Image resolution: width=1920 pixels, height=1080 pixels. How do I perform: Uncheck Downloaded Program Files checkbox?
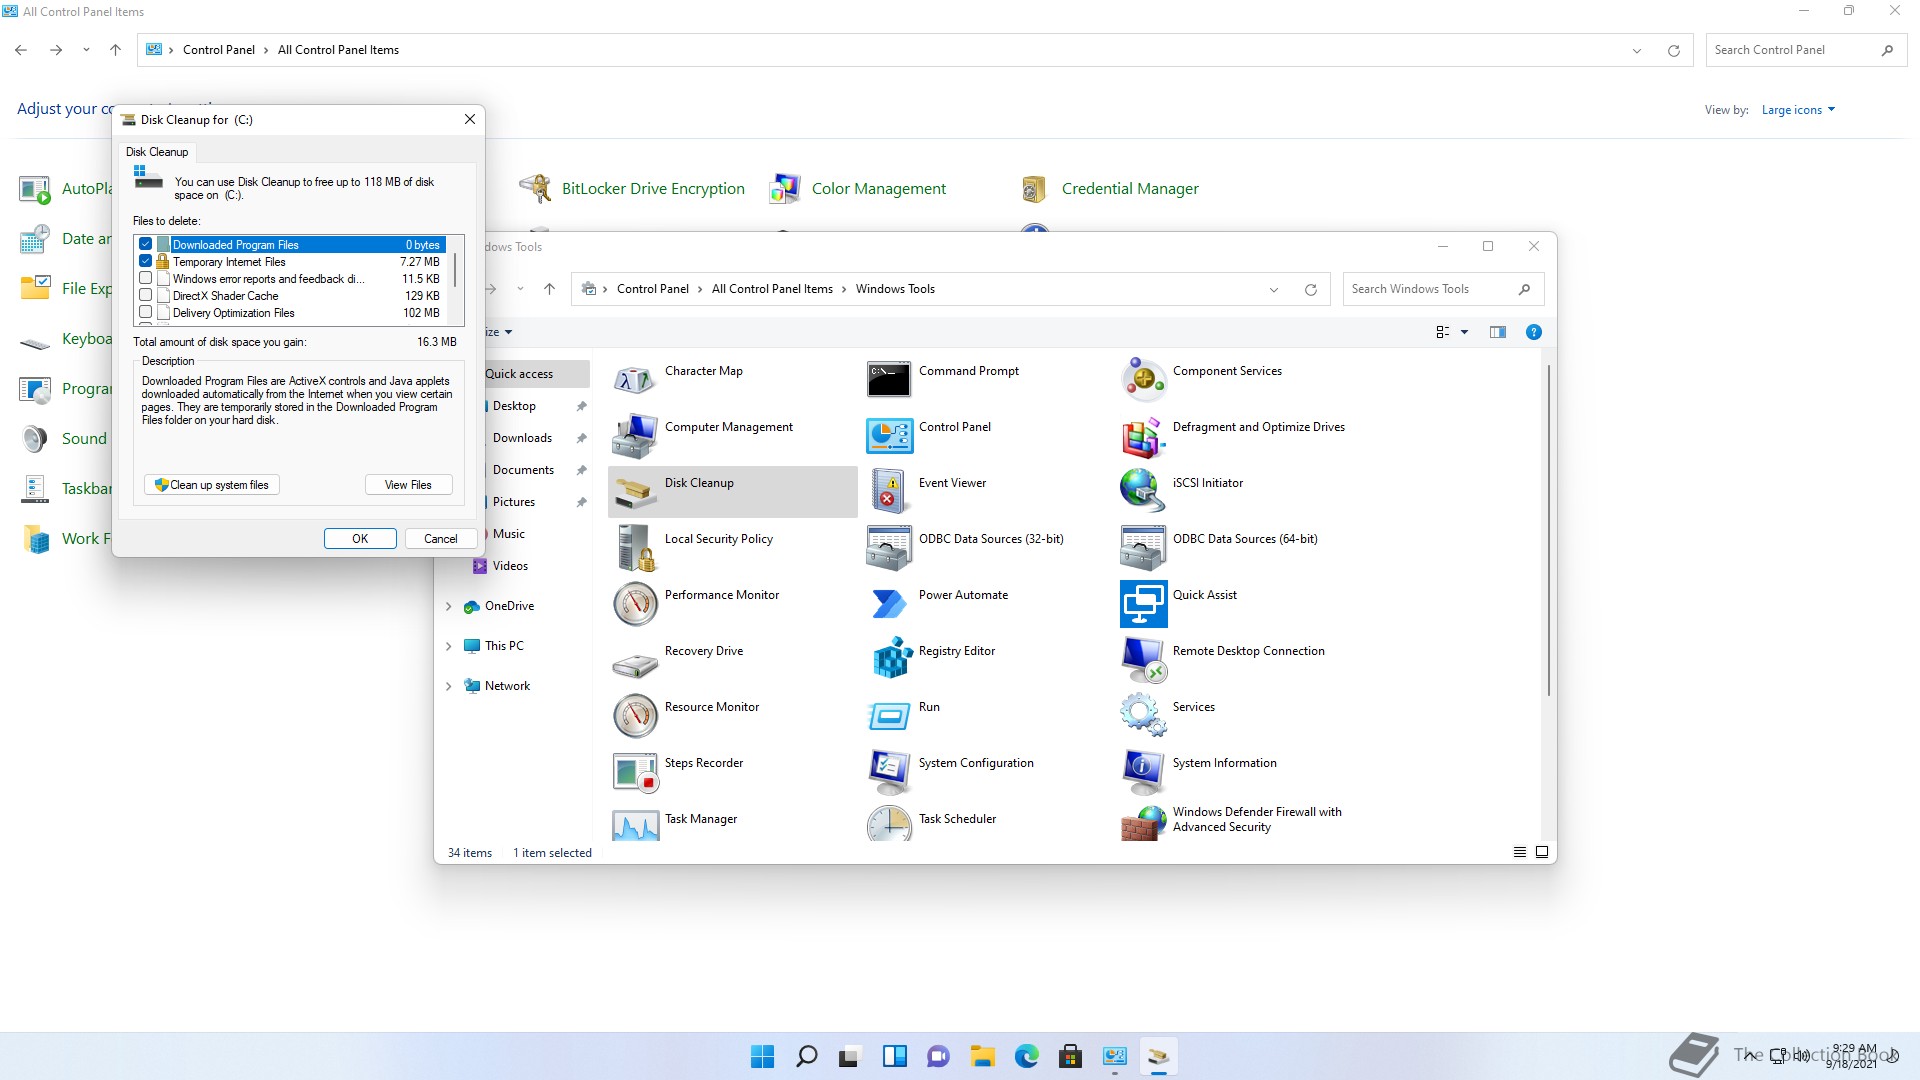pyautogui.click(x=146, y=245)
